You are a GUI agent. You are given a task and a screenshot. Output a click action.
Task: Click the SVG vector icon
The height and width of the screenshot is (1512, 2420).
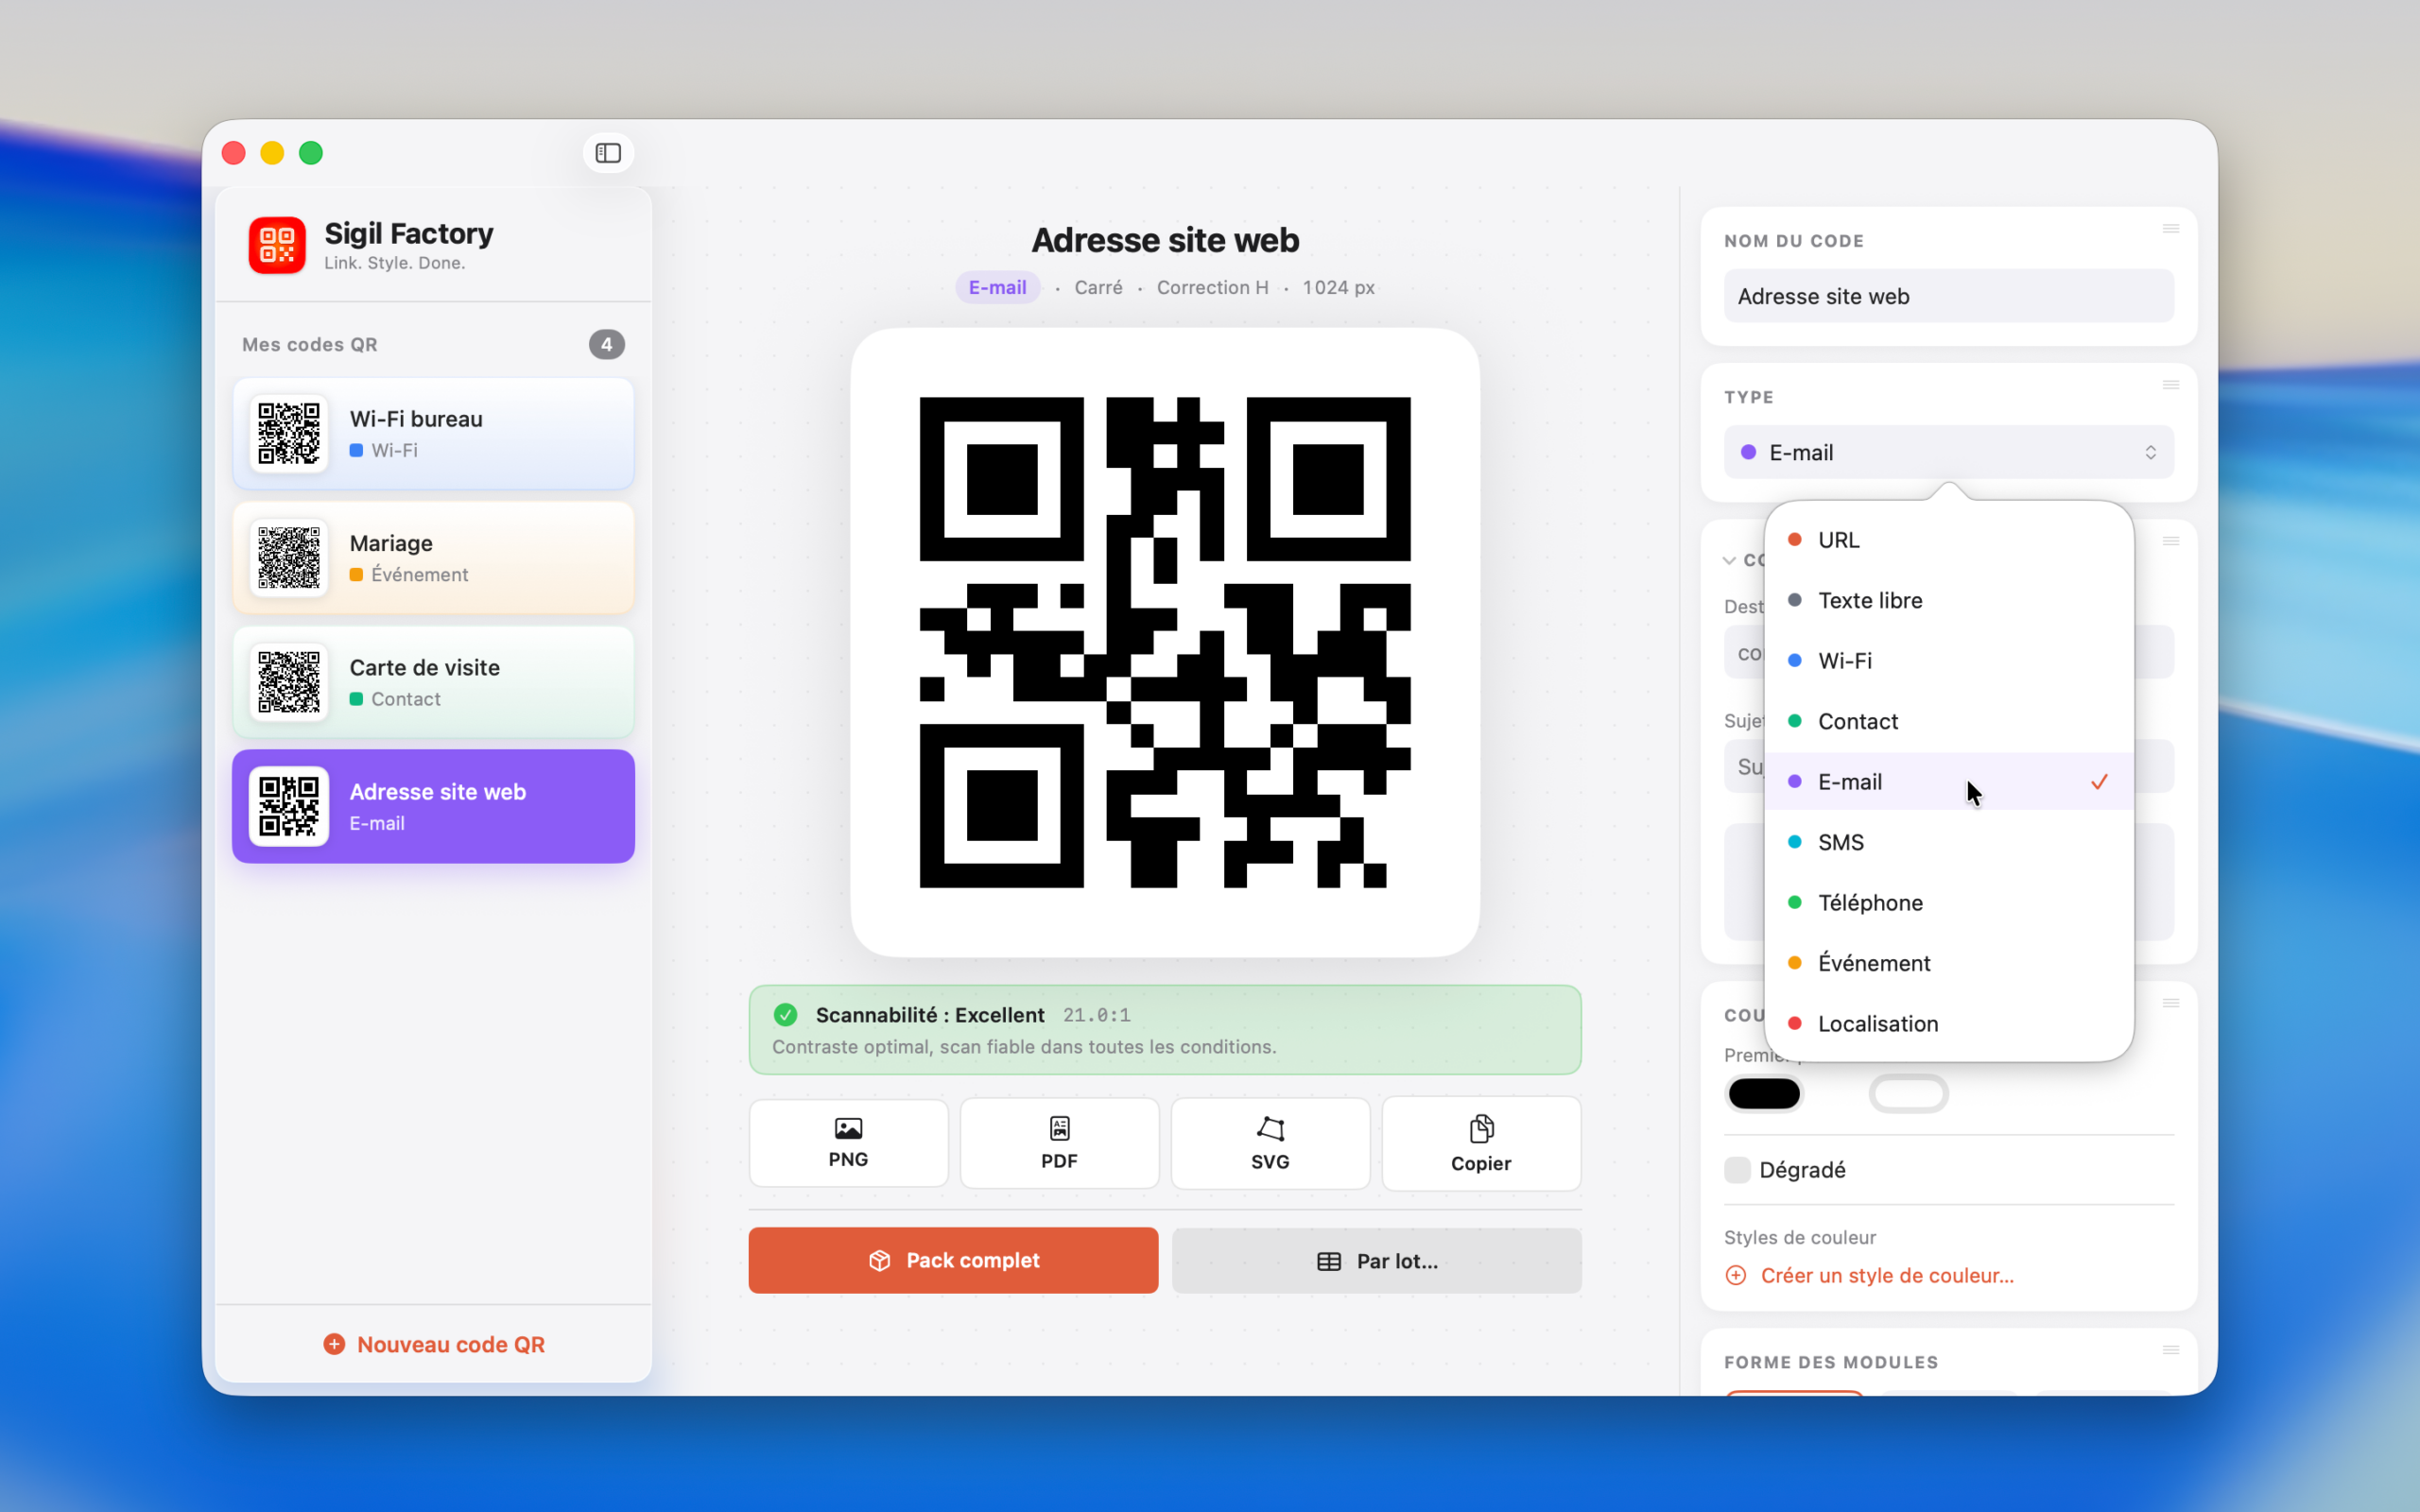tap(1270, 1129)
